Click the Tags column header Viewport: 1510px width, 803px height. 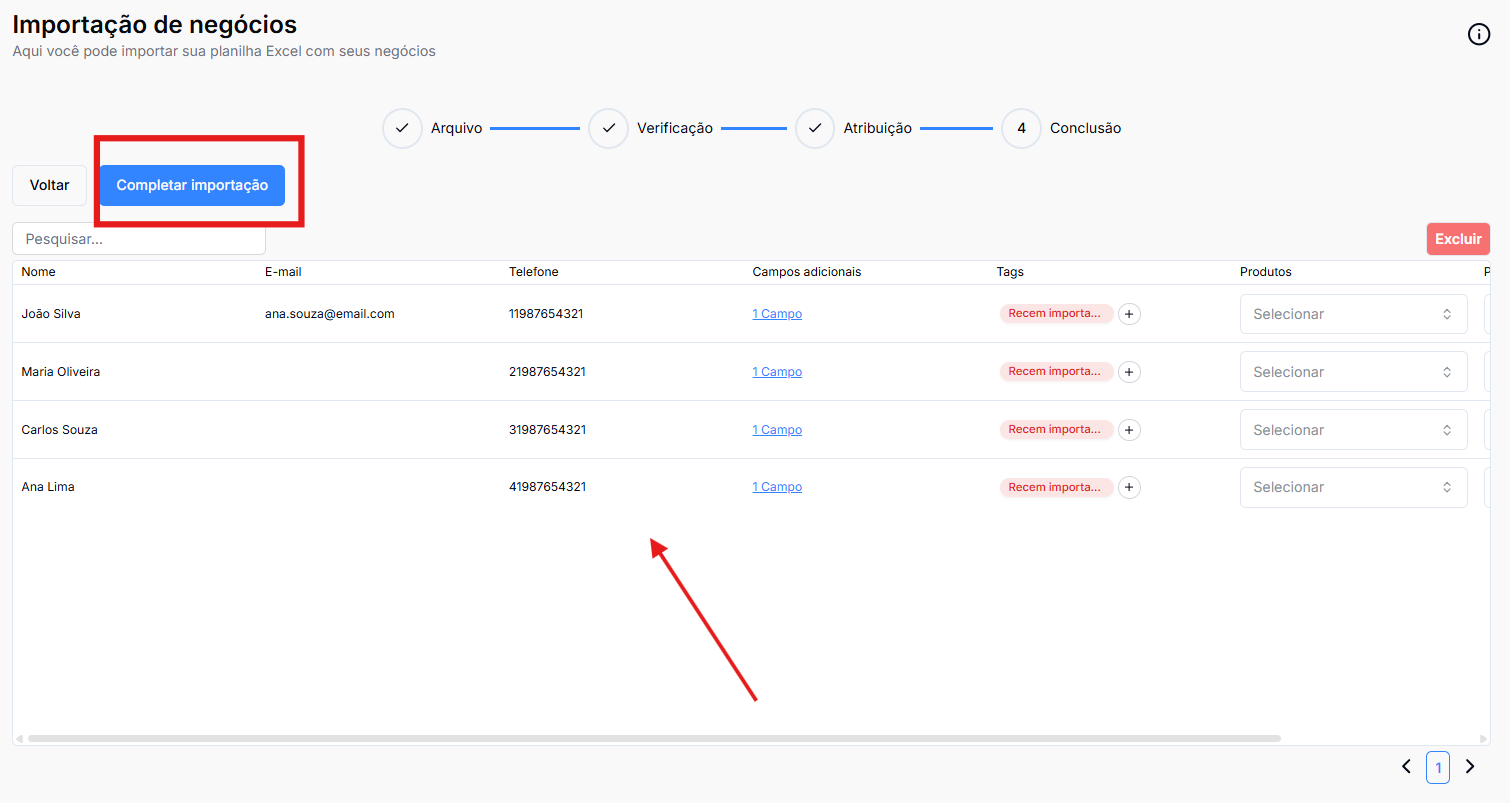(1010, 272)
